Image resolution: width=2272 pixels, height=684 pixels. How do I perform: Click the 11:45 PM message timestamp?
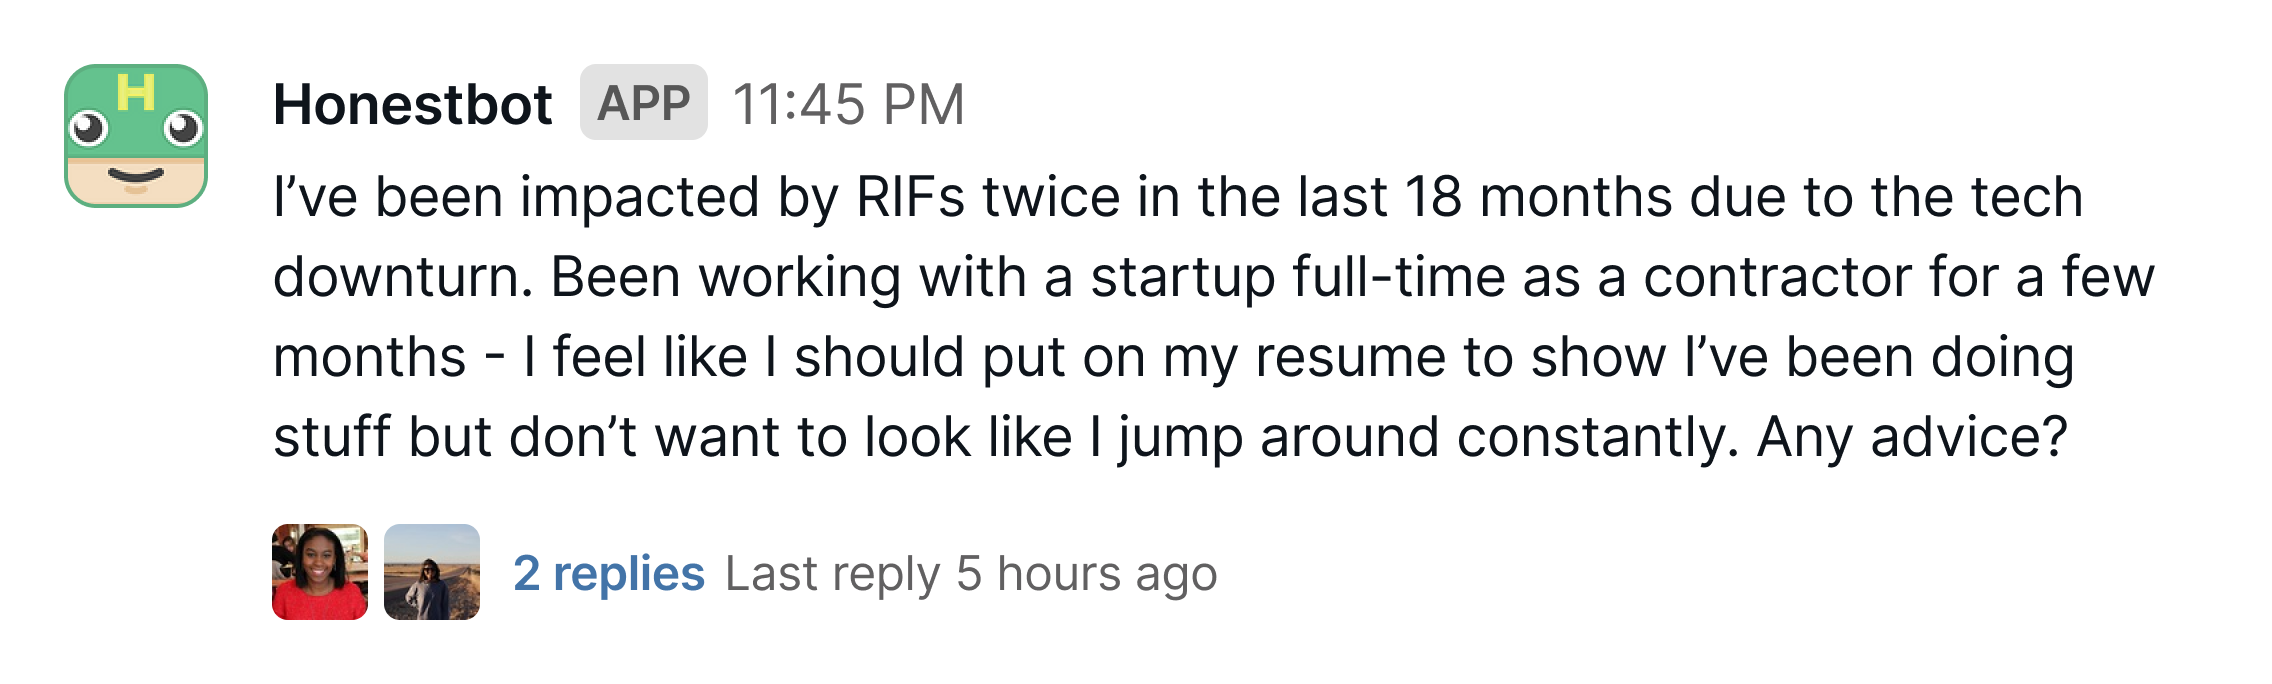tap(848, 104)
